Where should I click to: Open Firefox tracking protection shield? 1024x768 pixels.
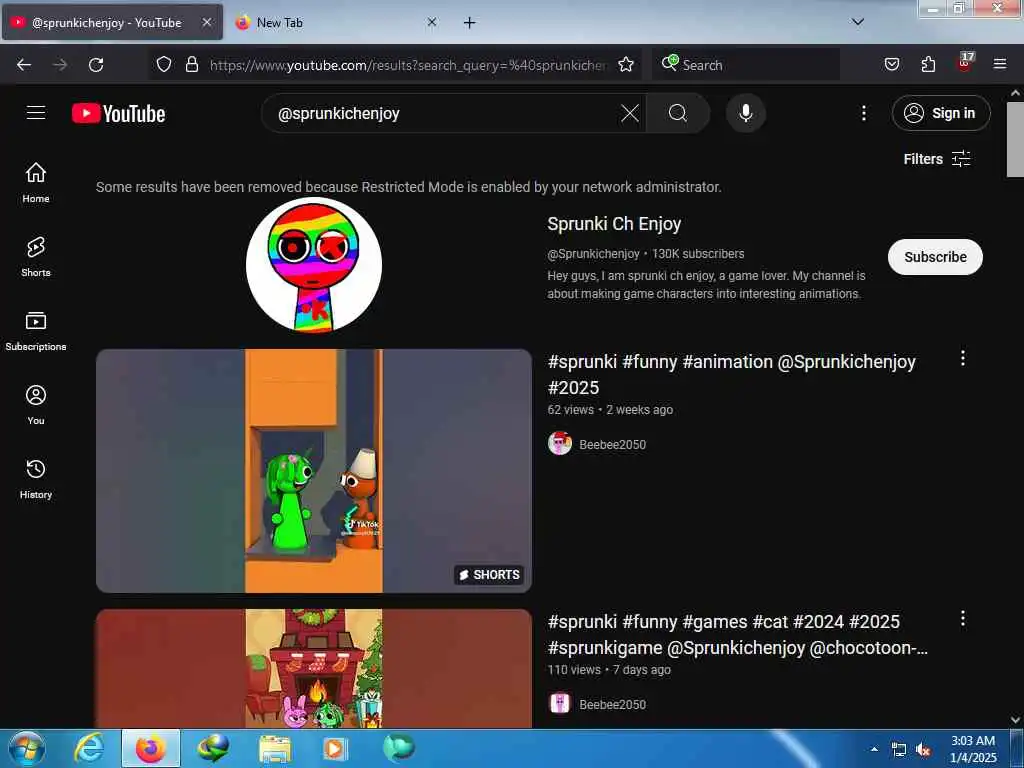(x=164, y=64)
